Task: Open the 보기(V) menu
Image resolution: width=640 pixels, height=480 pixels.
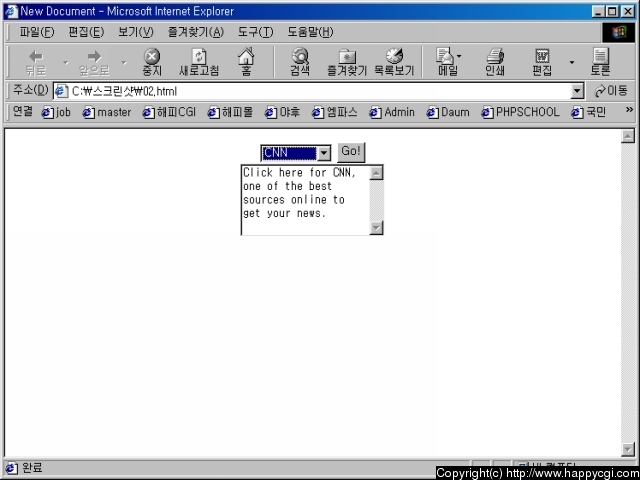Action: (136, 32)
